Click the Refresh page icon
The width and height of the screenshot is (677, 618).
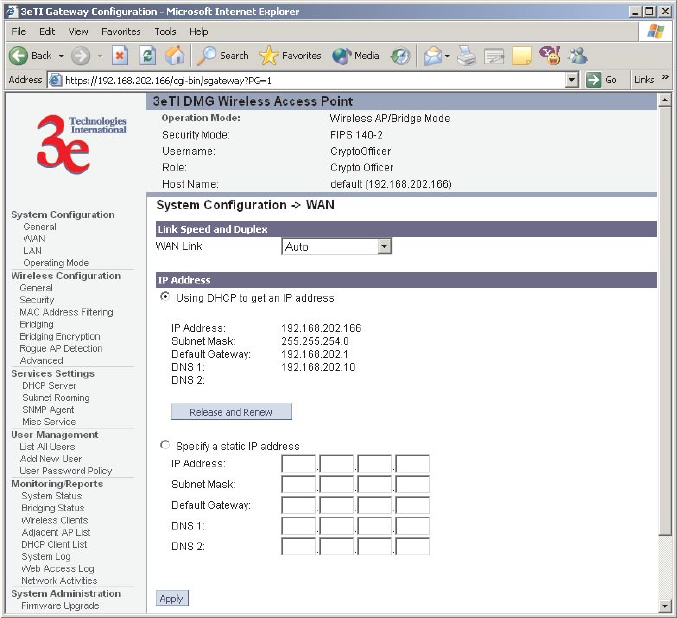[x=147, y=55]
